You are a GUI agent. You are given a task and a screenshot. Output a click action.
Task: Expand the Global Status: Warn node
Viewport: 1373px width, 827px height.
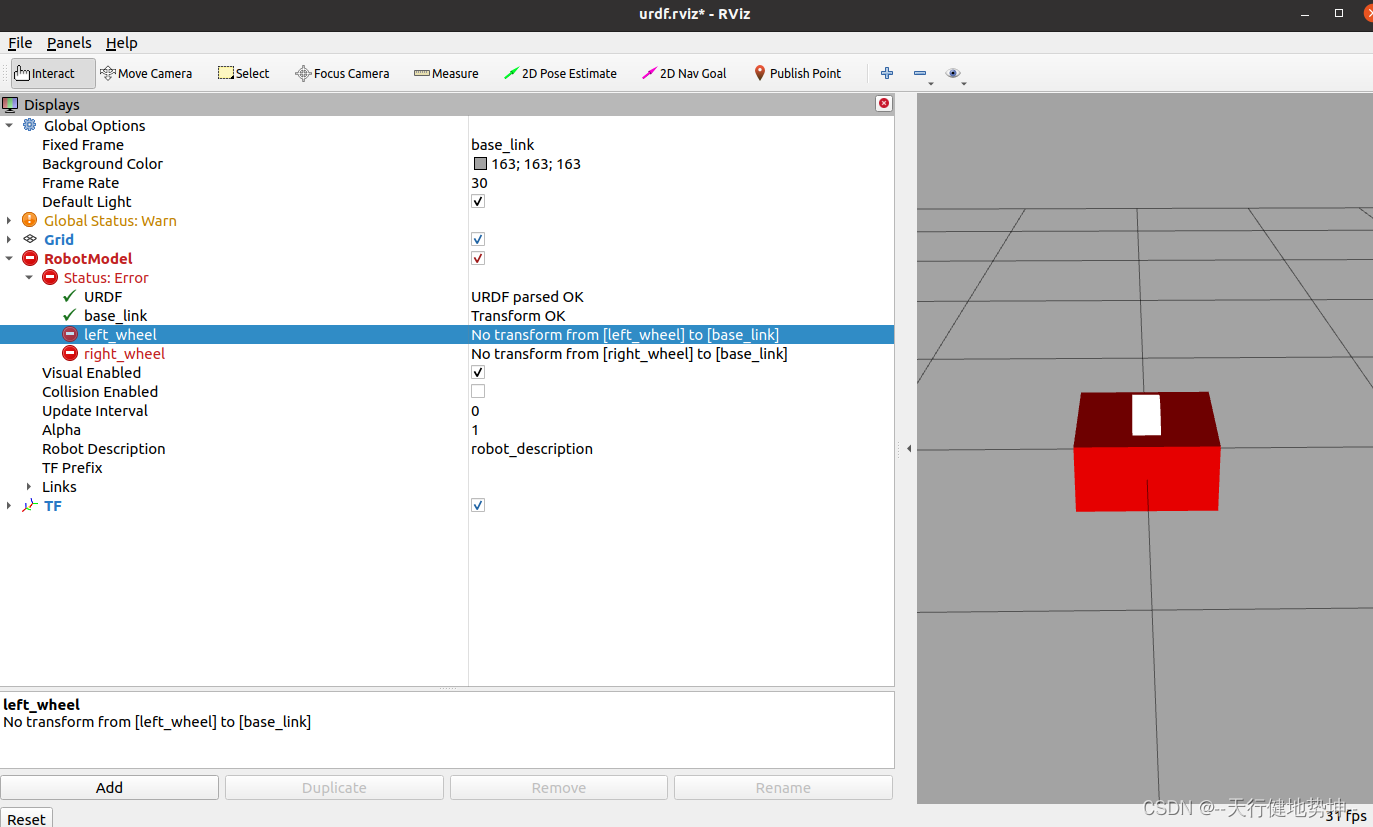coord(9,221)
